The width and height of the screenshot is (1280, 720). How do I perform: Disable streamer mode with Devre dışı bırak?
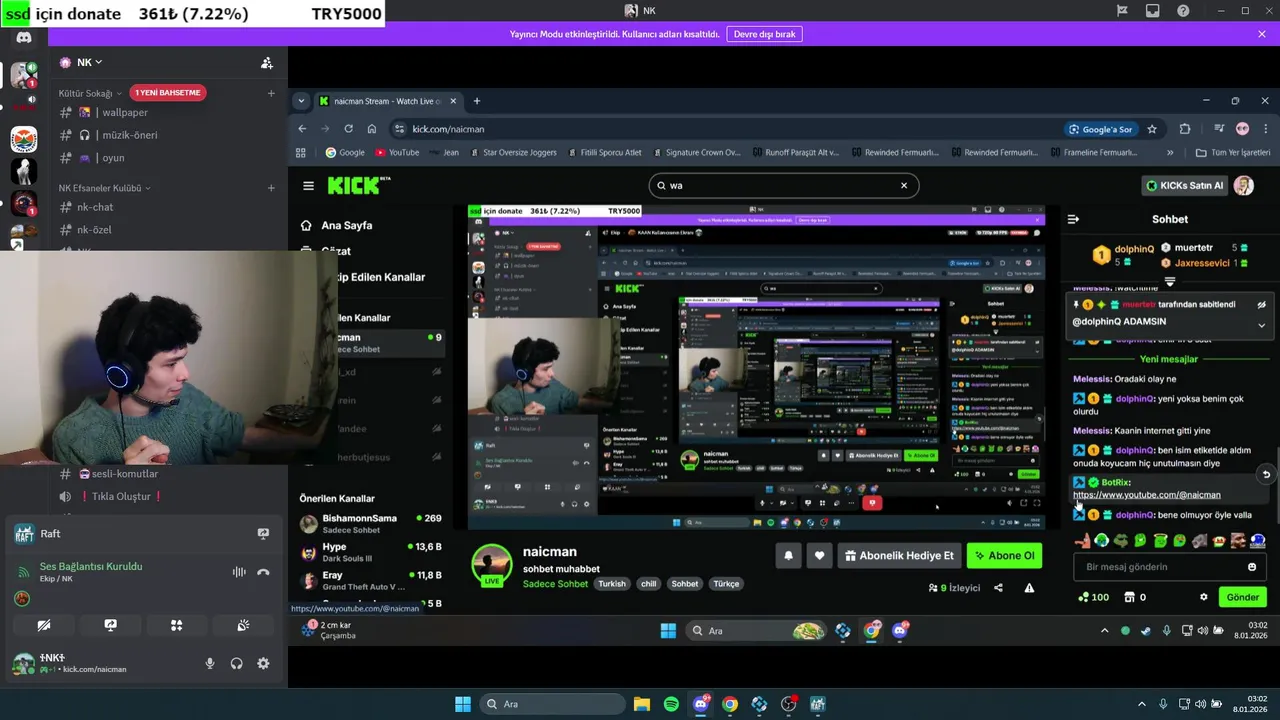tap(764, 34)
